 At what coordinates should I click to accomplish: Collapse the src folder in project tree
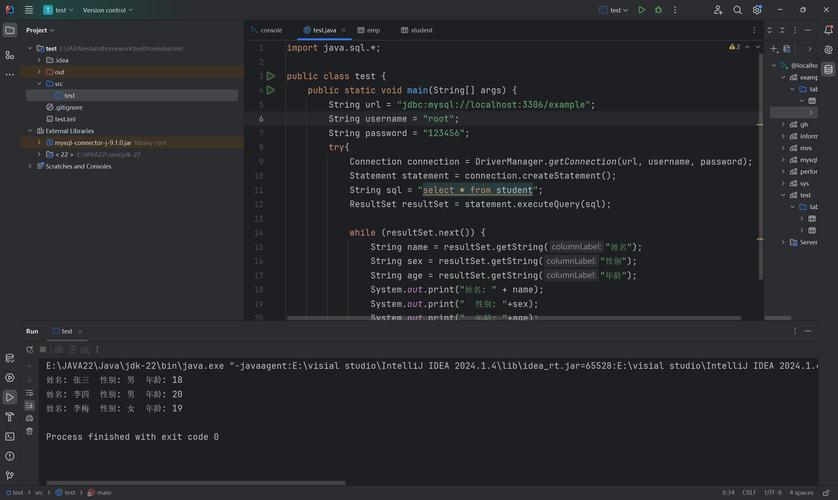click(x=39, y=84)
